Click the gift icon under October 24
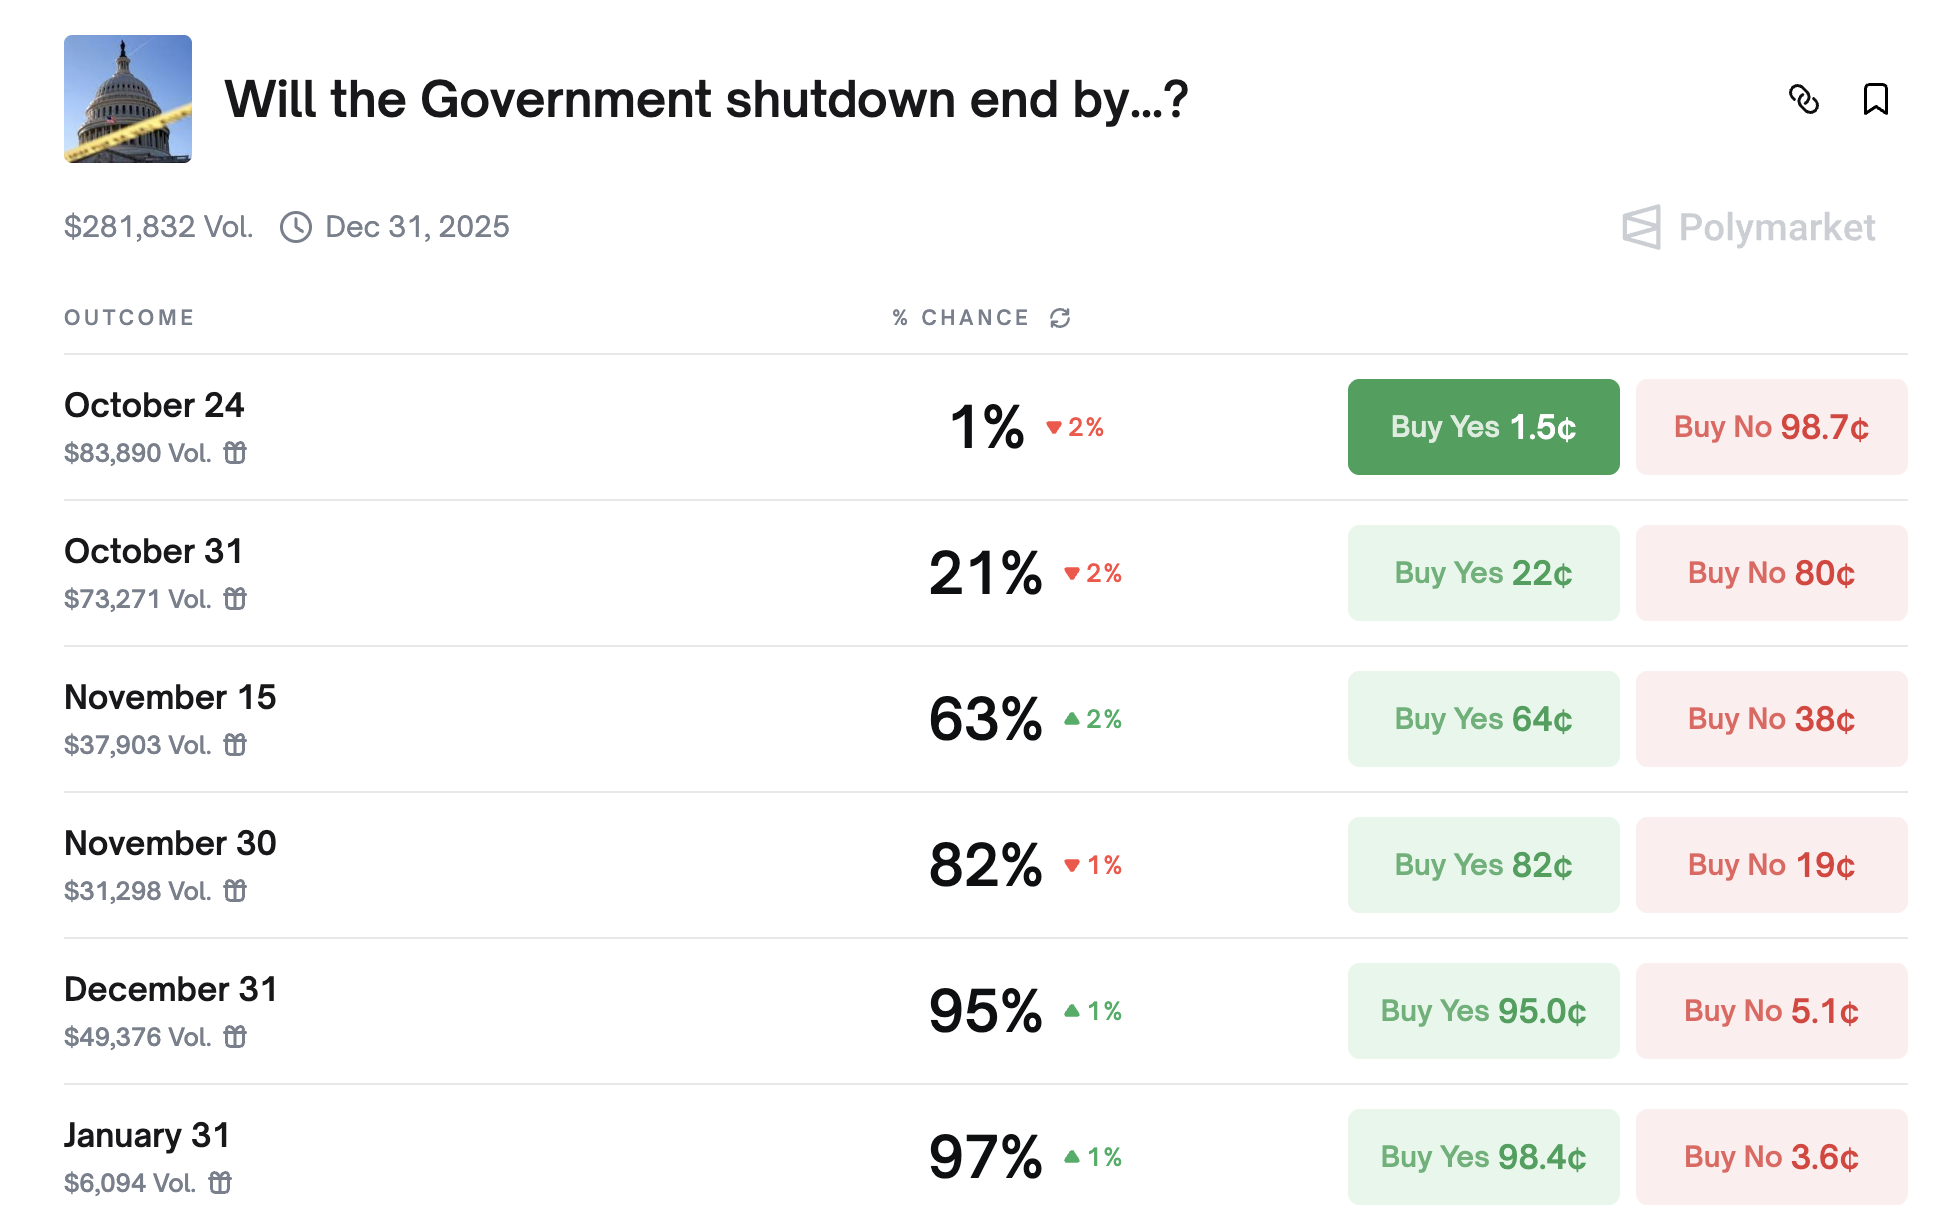The height and width of the screenshot is (1230, 1937). pos(235,453)
